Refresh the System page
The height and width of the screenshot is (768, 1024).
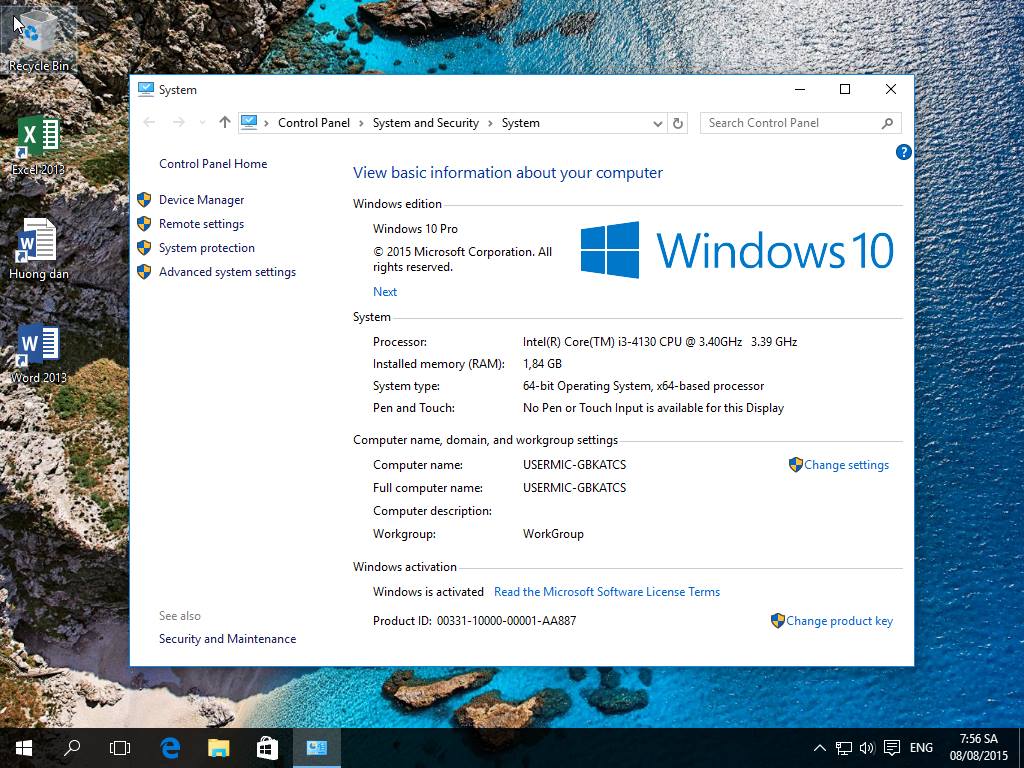click(x=677, y=123)
